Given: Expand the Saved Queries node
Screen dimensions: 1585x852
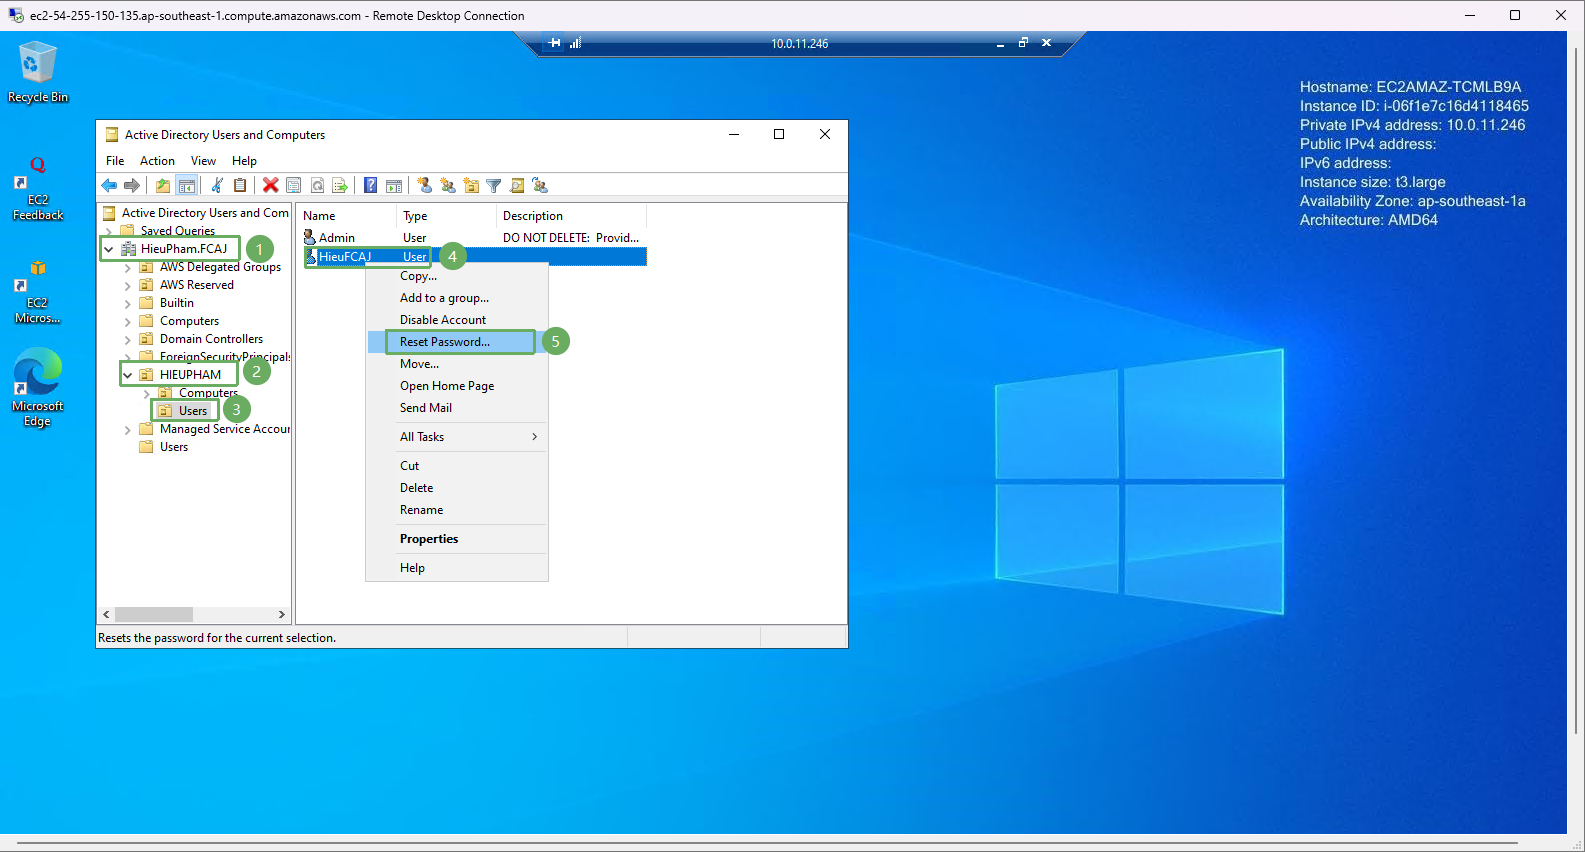Looking at the screenshot, I should (109, 231).
